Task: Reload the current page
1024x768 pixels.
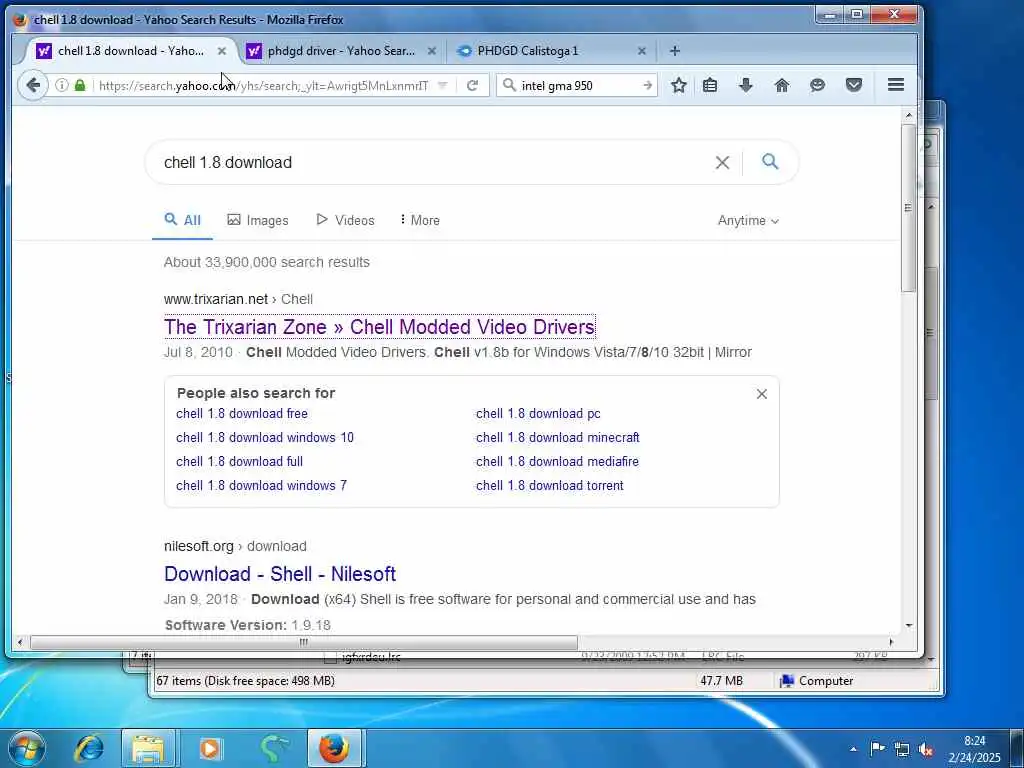Action: point(472,85)
